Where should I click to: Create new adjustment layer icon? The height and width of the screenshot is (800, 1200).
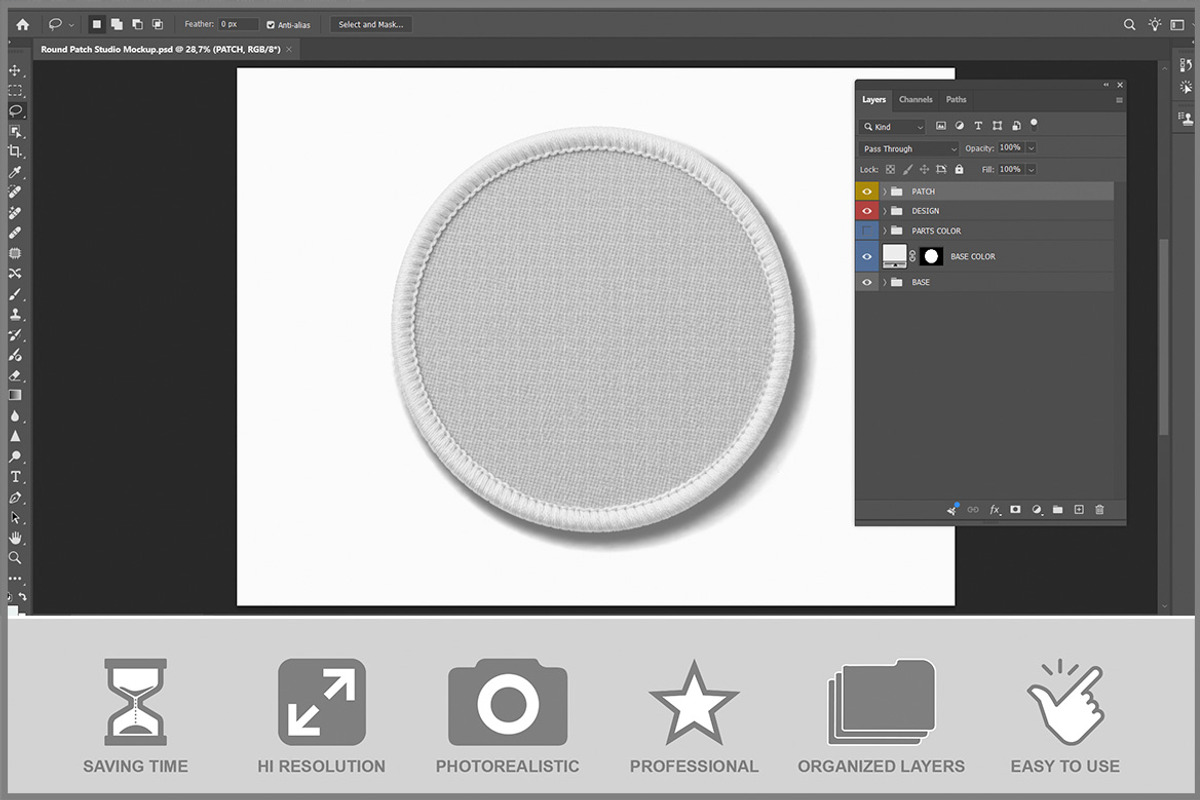click(1037, 510)
